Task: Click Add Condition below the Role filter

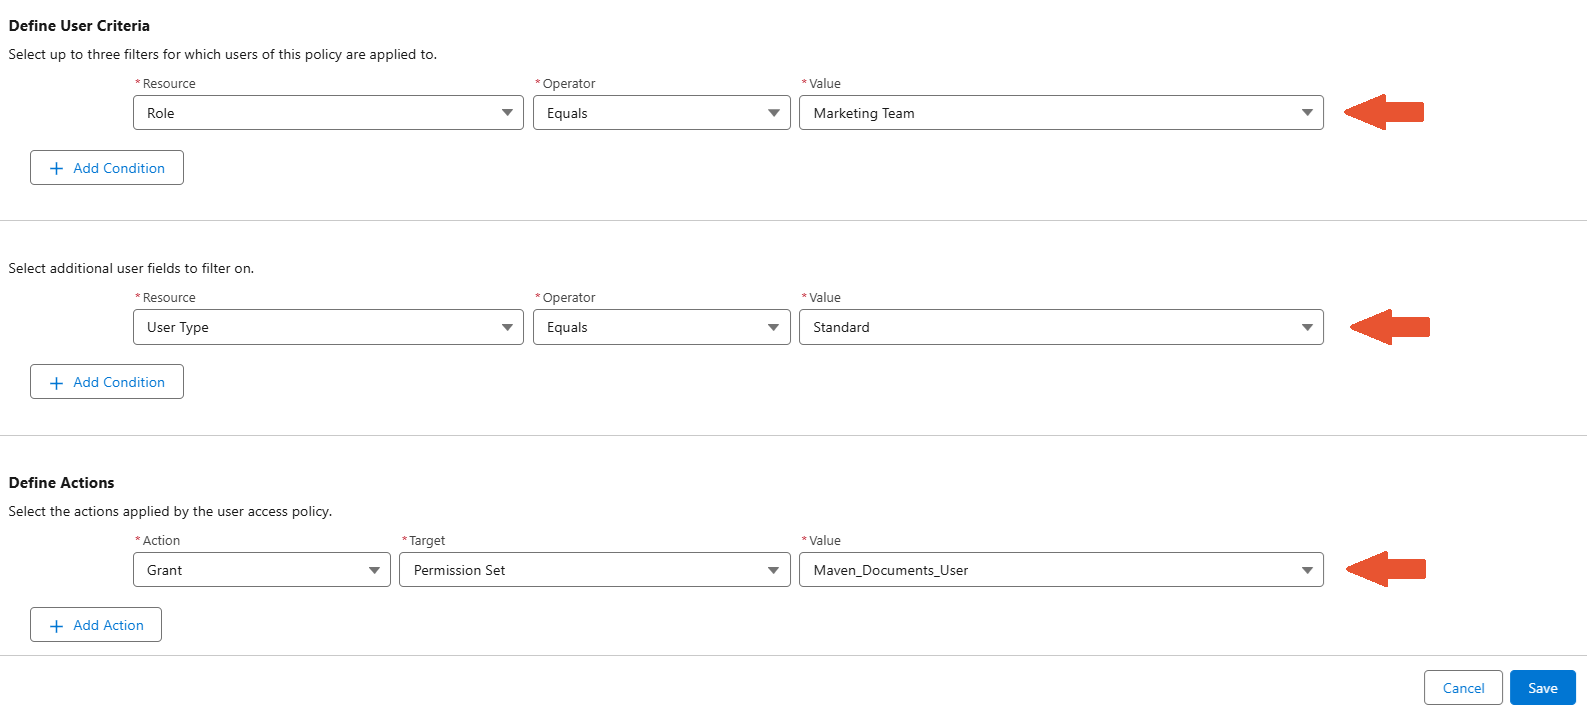Action: point(107,168)
